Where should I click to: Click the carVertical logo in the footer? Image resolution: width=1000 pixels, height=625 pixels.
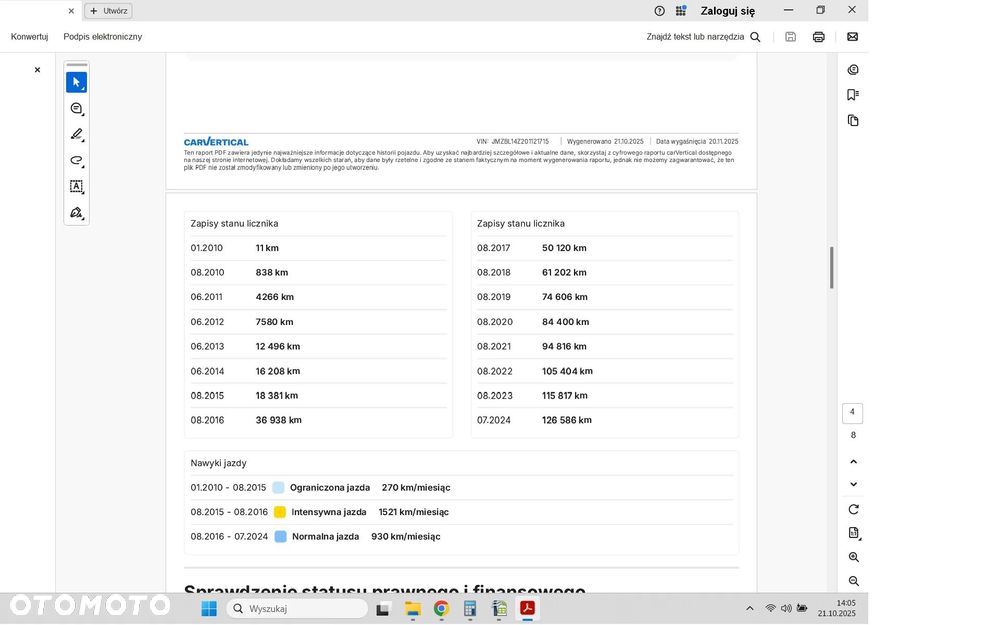tap(216, 142)
